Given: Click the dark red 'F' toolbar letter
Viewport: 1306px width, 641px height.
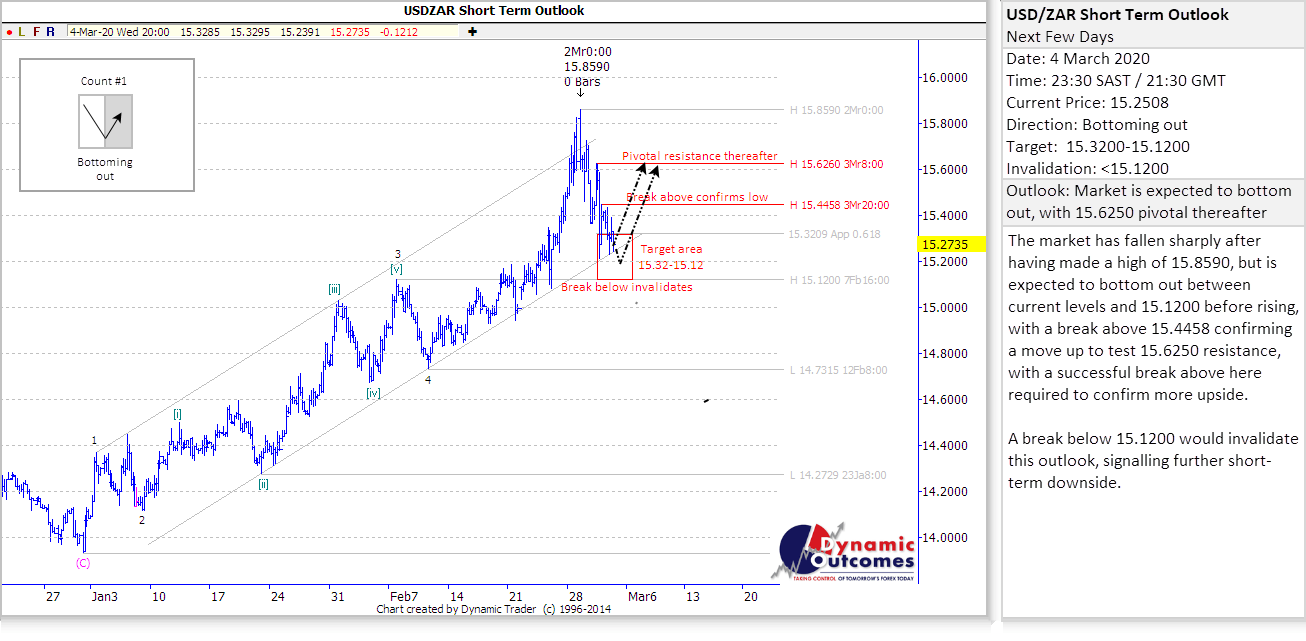Looking at the screenshot, I should pos(37,32).
